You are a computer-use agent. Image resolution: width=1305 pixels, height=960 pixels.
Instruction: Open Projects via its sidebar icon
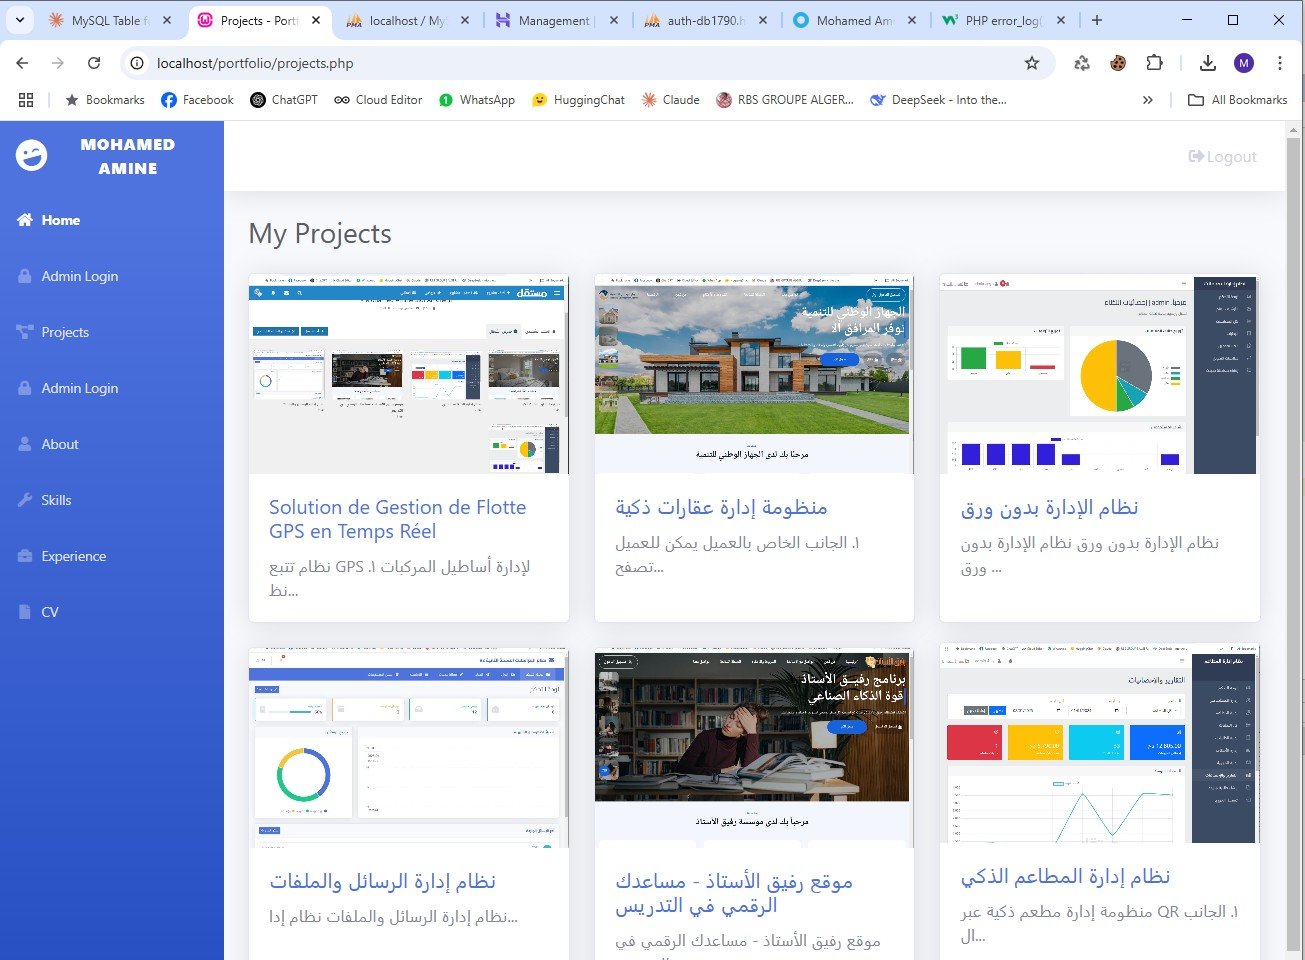pos(22,332)
